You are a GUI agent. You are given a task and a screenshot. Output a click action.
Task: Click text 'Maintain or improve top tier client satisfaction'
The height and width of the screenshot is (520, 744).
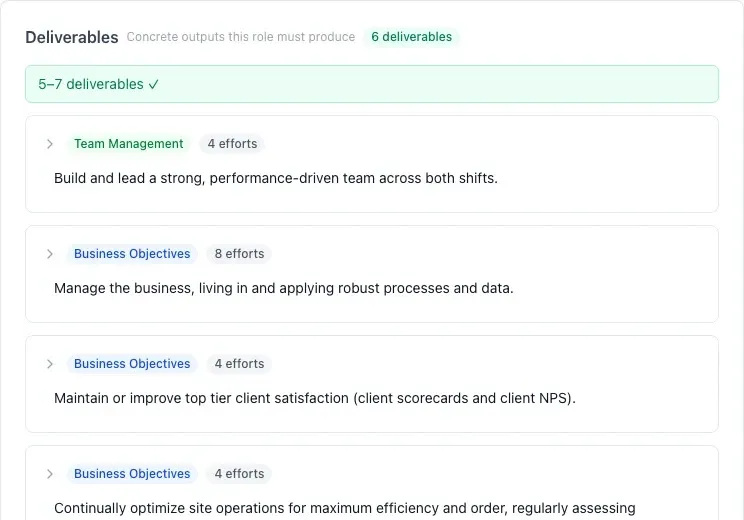click(x=201, y=399)
